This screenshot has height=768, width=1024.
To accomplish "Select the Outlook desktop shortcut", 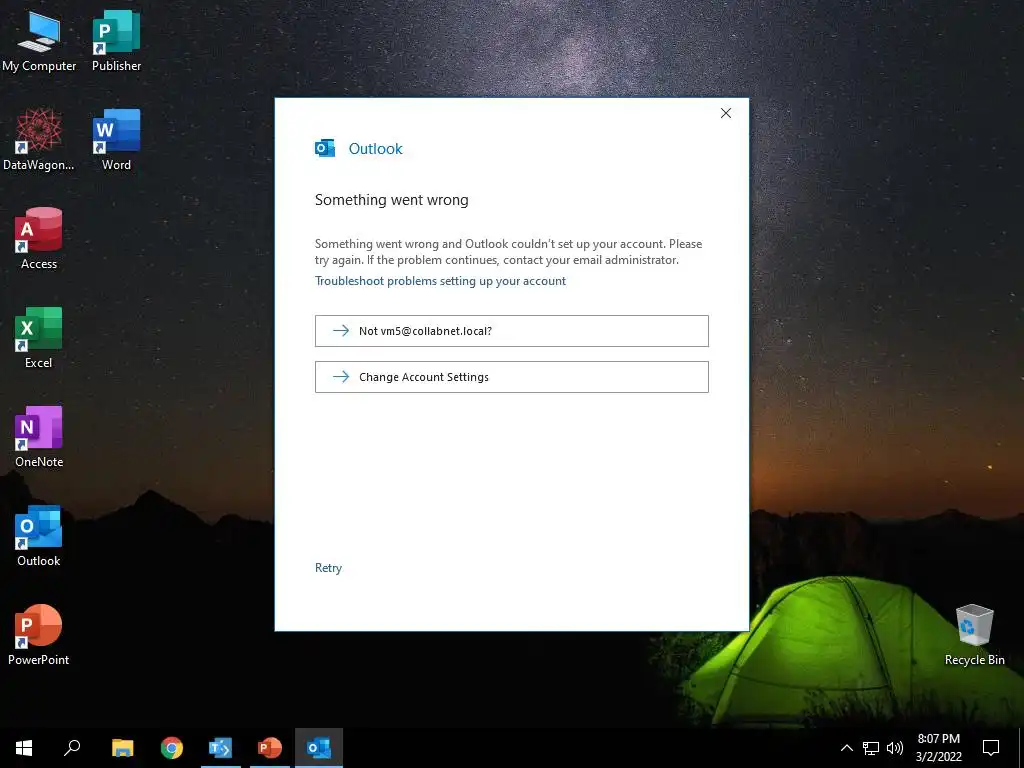I will 39,536.
